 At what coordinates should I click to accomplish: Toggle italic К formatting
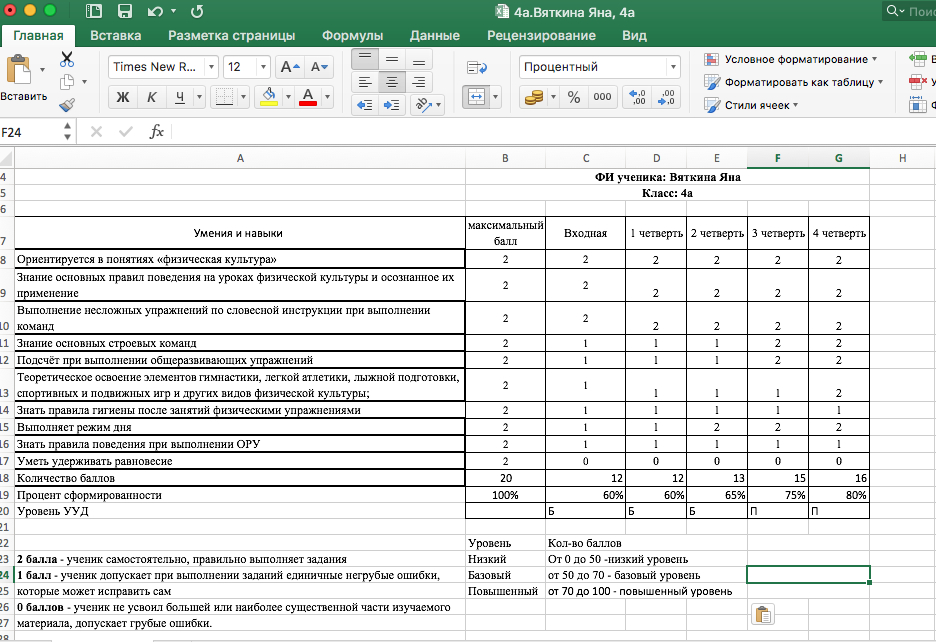tap(152, 97)
